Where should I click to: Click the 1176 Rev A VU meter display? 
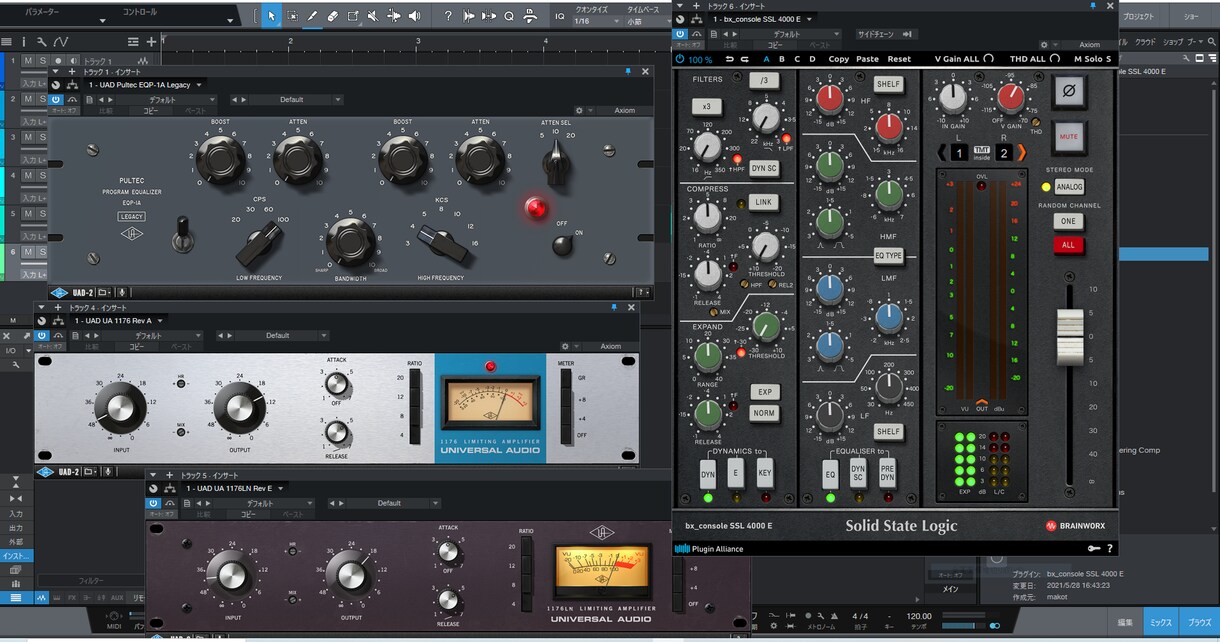490,403
